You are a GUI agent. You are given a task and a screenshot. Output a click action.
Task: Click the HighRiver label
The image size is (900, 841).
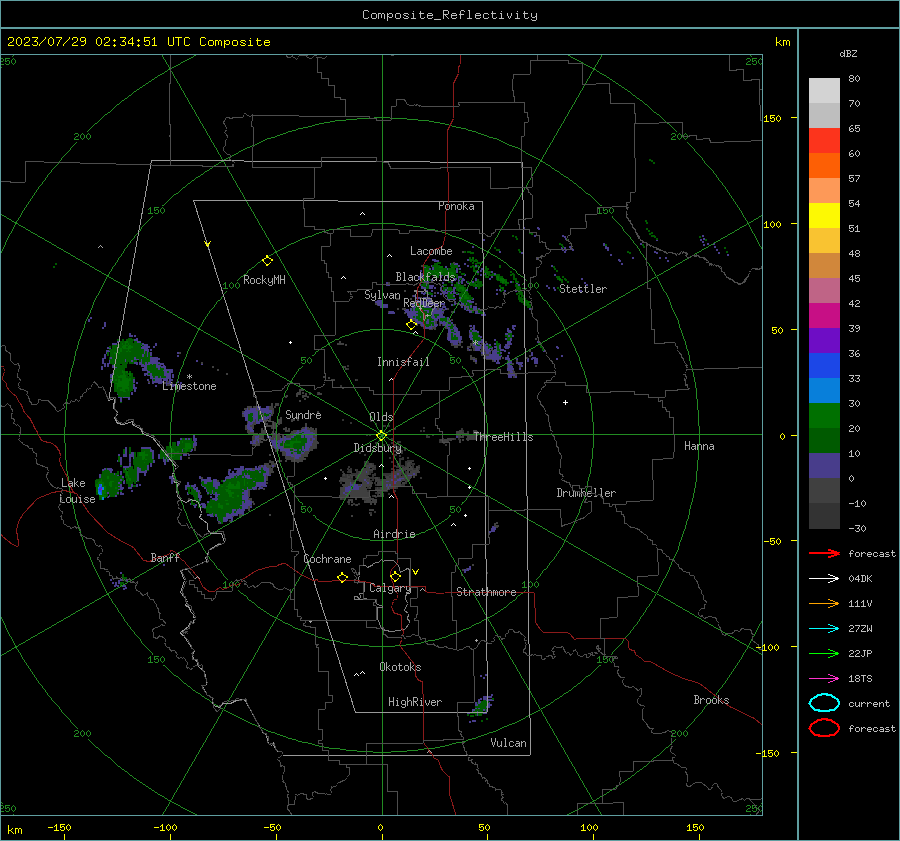pyautogui.click(x=415, y=702)
